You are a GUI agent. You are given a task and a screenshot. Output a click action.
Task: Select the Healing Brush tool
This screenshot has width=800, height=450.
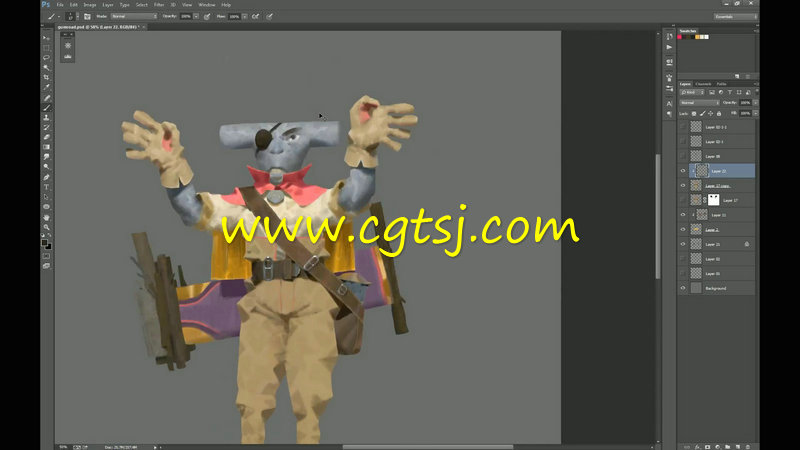coord(46,97)
